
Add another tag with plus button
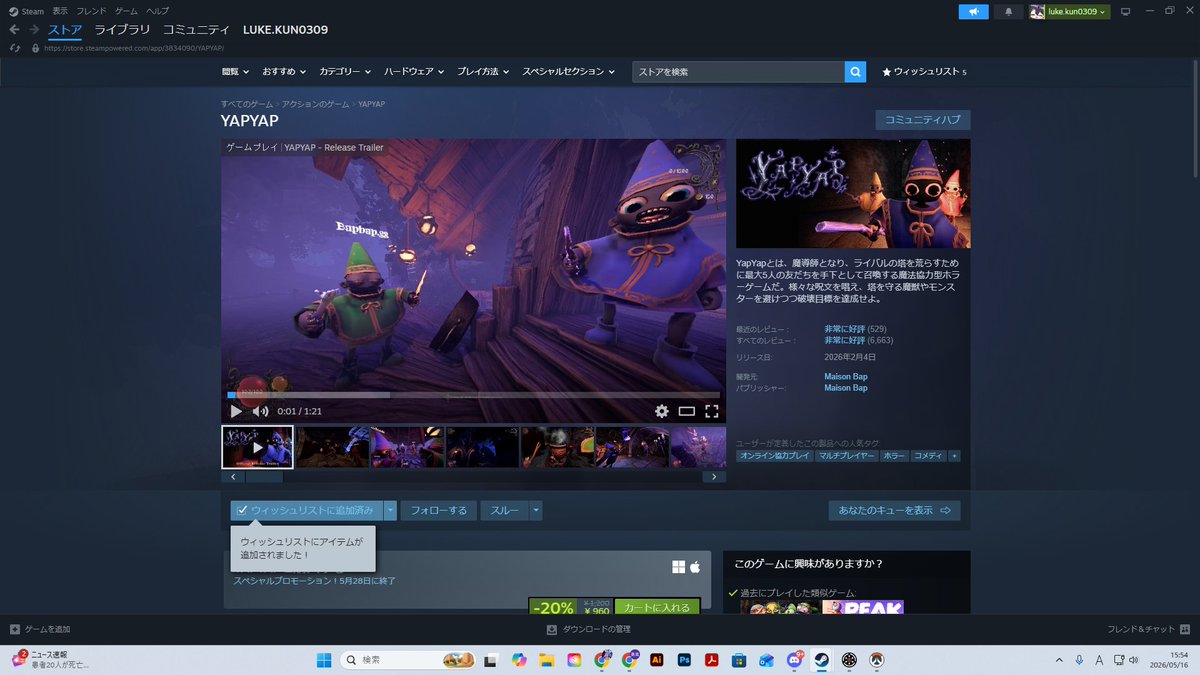pos(954,455)
